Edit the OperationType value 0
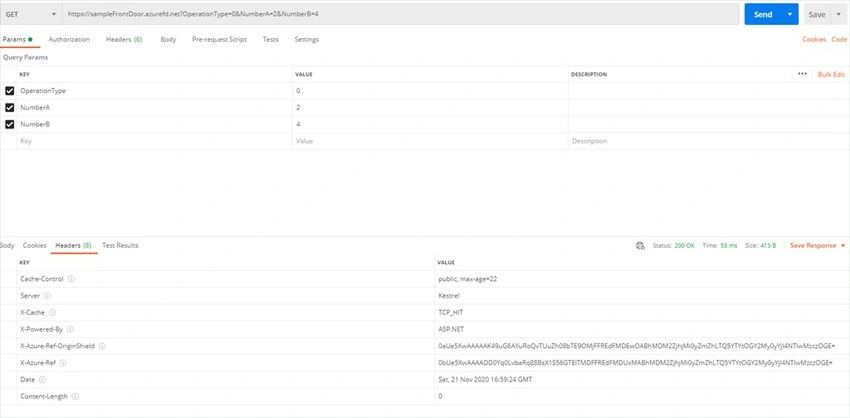 (430, 91)
